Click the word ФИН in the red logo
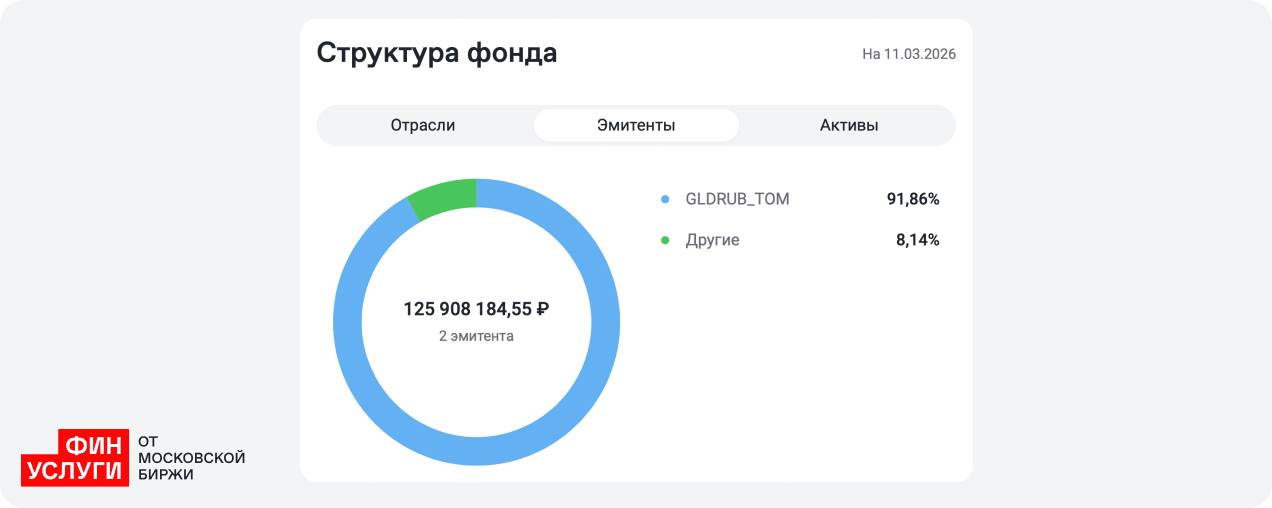 click(x=94, y=443)
